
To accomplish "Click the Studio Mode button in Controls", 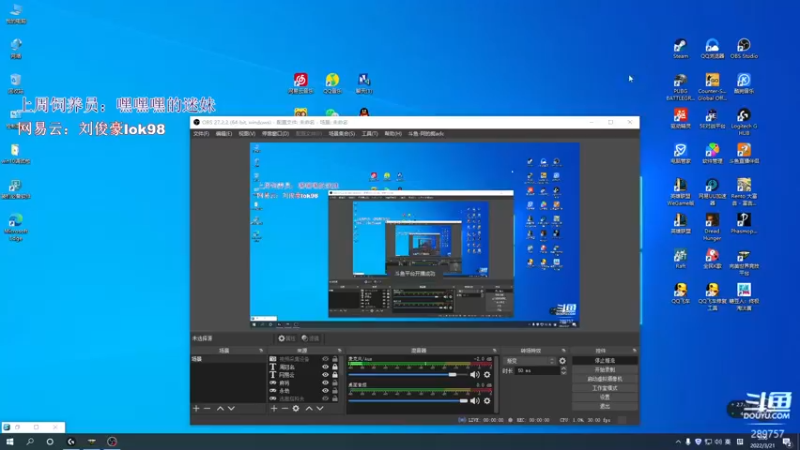I will click(605, 388).
